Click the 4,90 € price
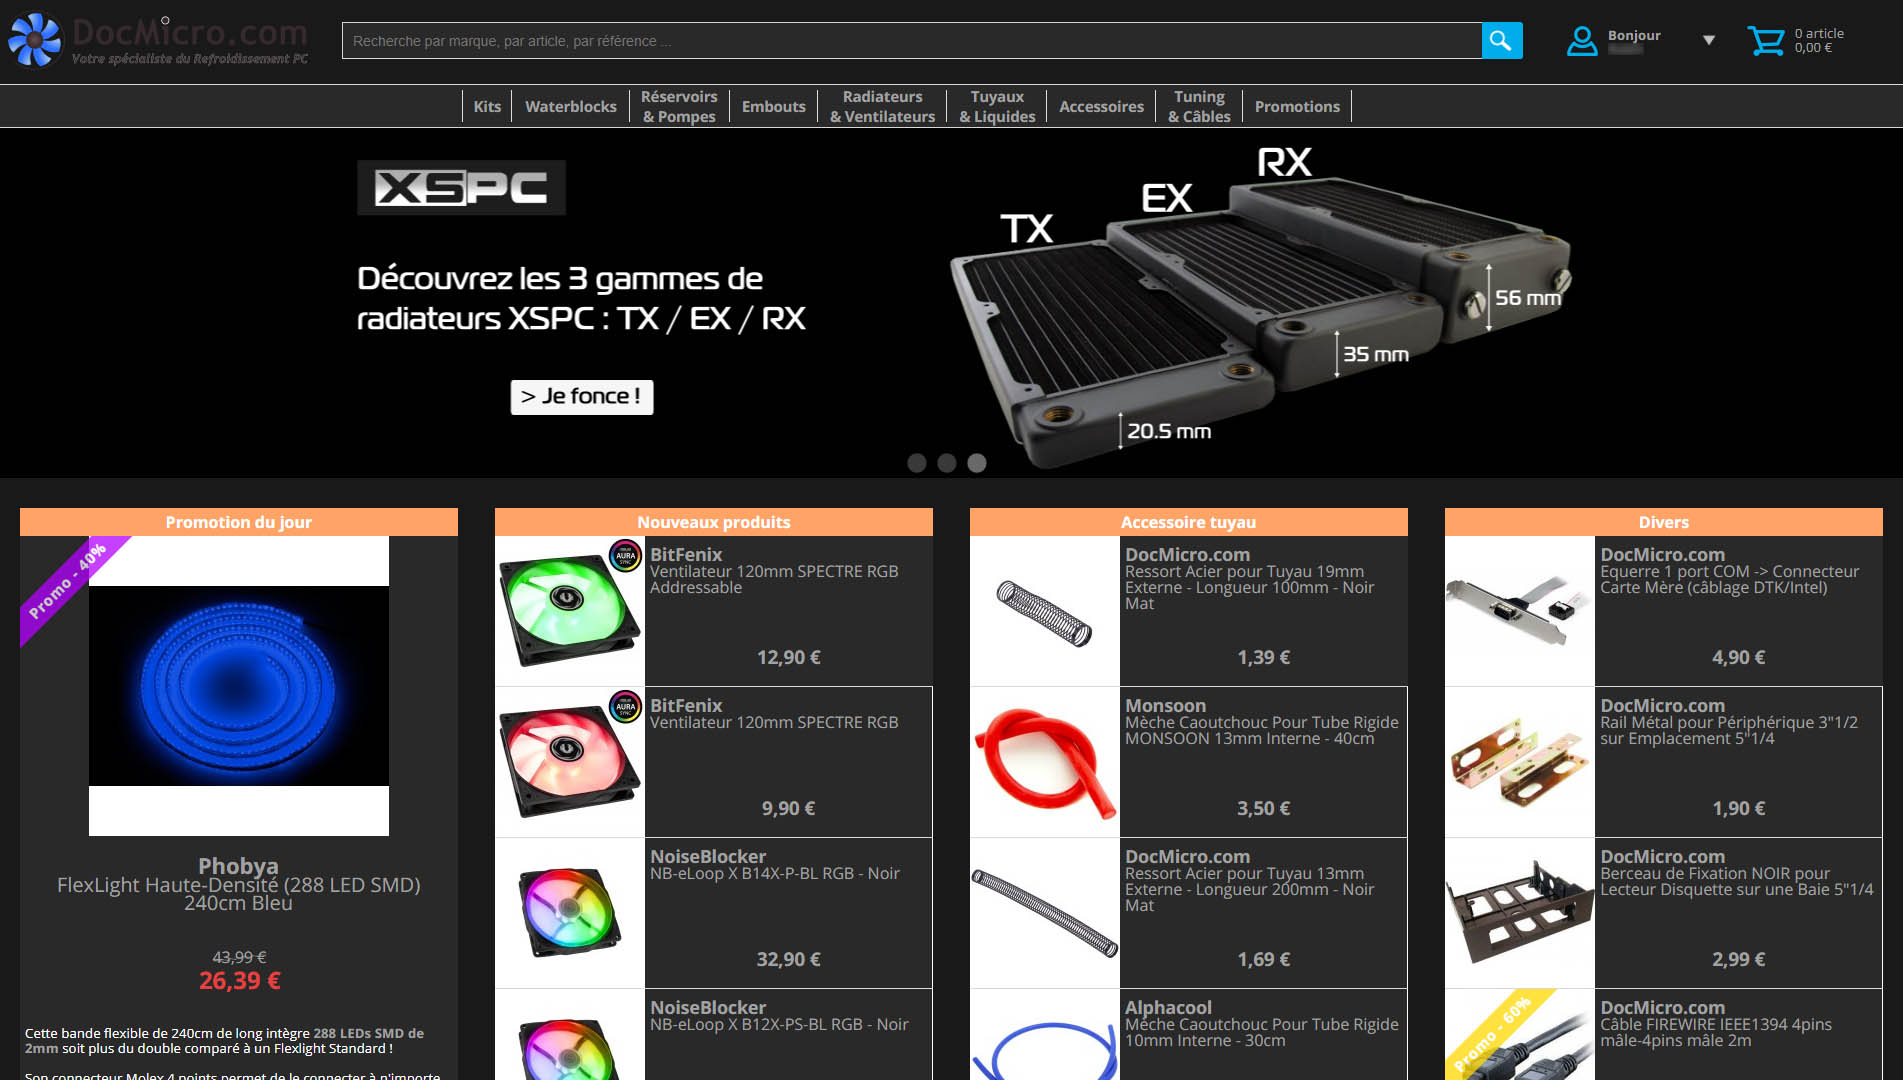The height and width of the screenshot is (1080, 1903). coord(1739,658)
